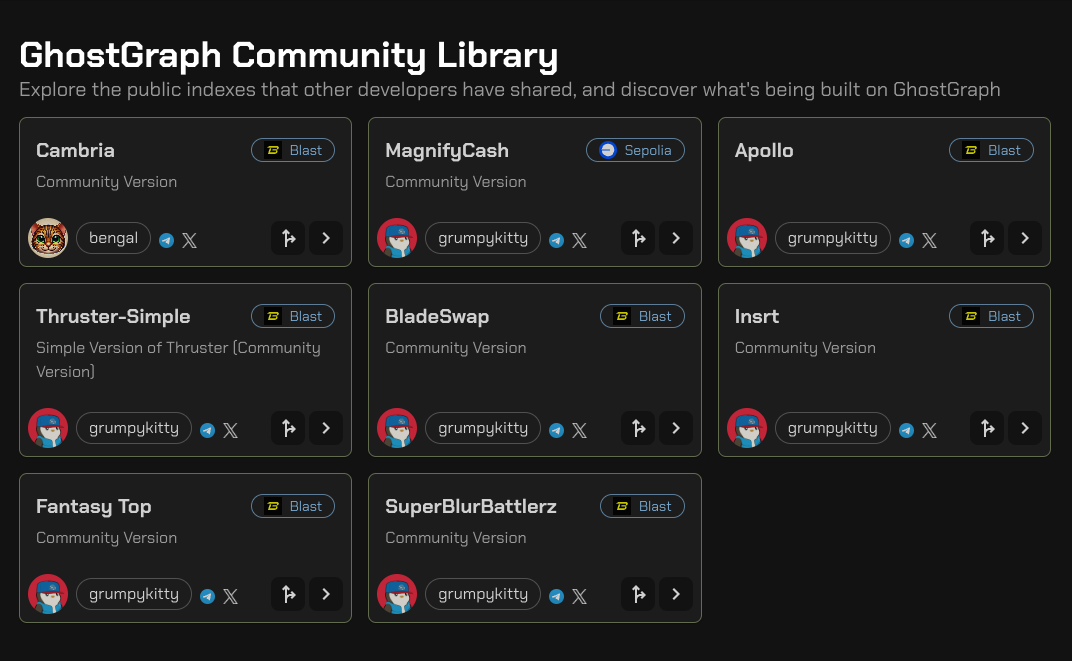
Task: Click the X (Twitter) icon on Apollo card
Action: pos(929,240)
